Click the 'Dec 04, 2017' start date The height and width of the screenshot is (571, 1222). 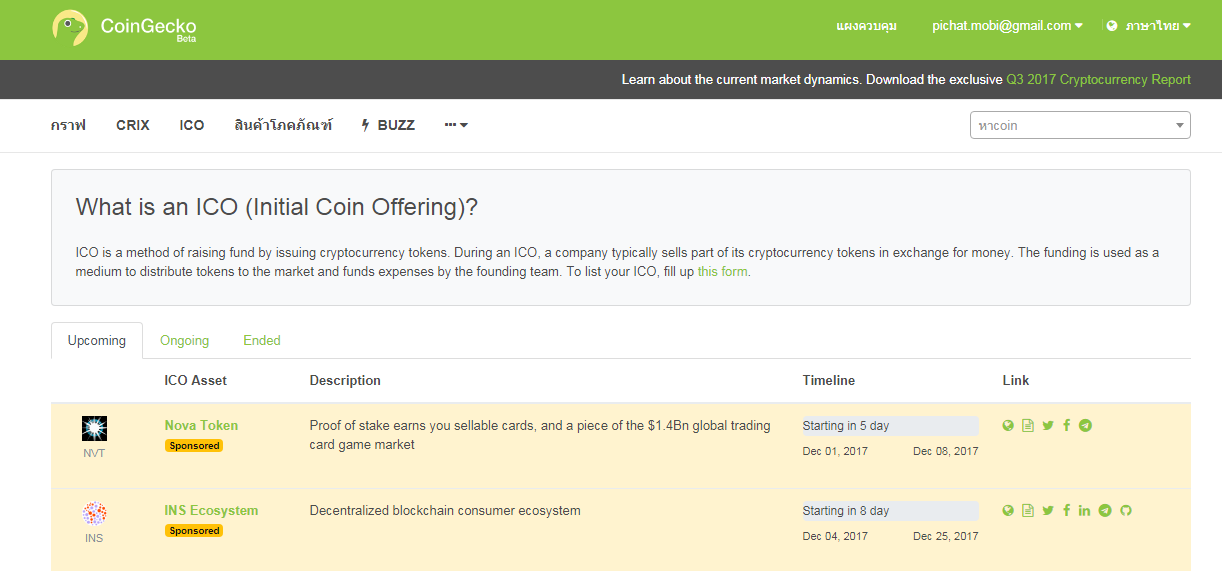[835, 536]
